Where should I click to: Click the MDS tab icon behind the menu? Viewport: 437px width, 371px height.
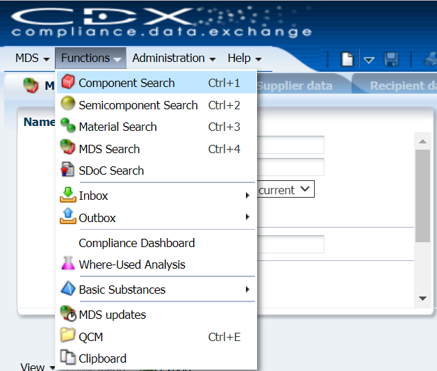(31, 85)
